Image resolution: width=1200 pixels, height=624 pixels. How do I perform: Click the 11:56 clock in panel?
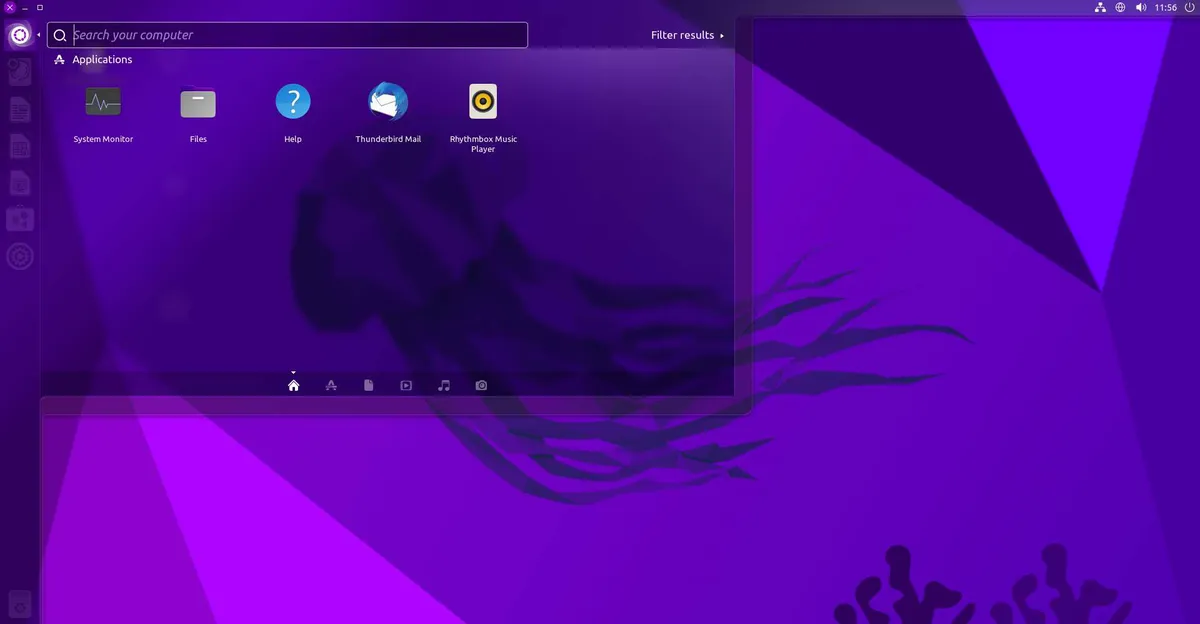(1165, 7)
